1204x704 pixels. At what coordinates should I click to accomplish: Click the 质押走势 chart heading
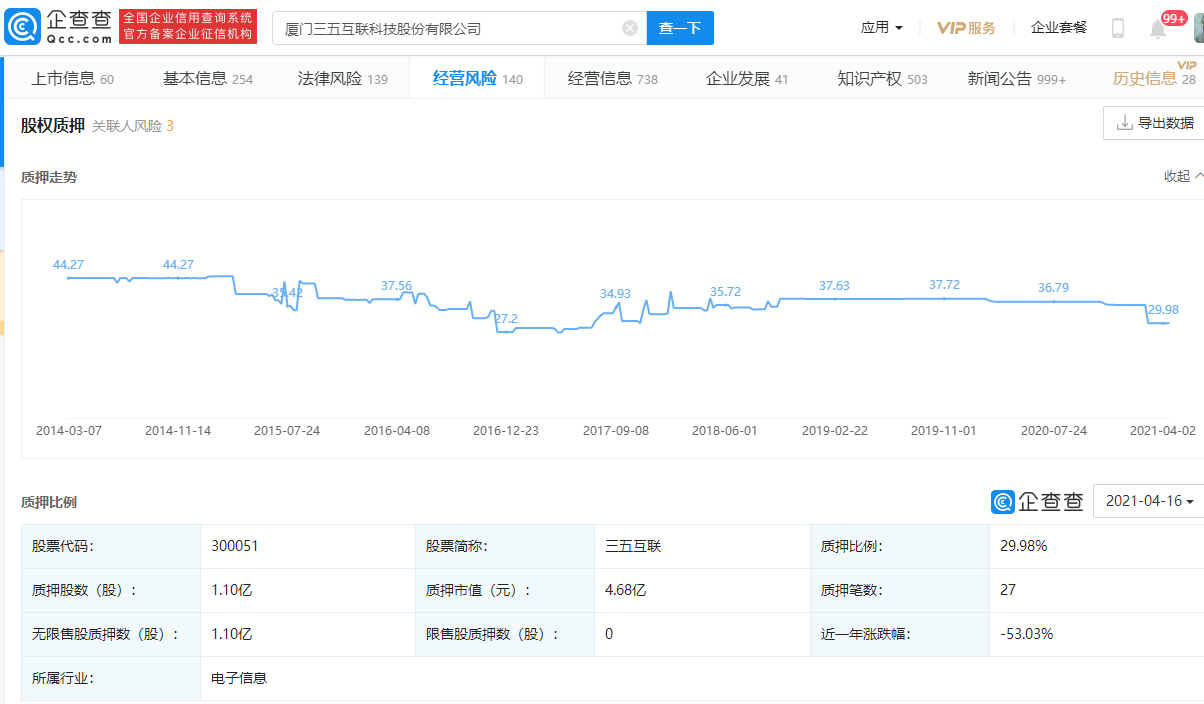point(49,177)
